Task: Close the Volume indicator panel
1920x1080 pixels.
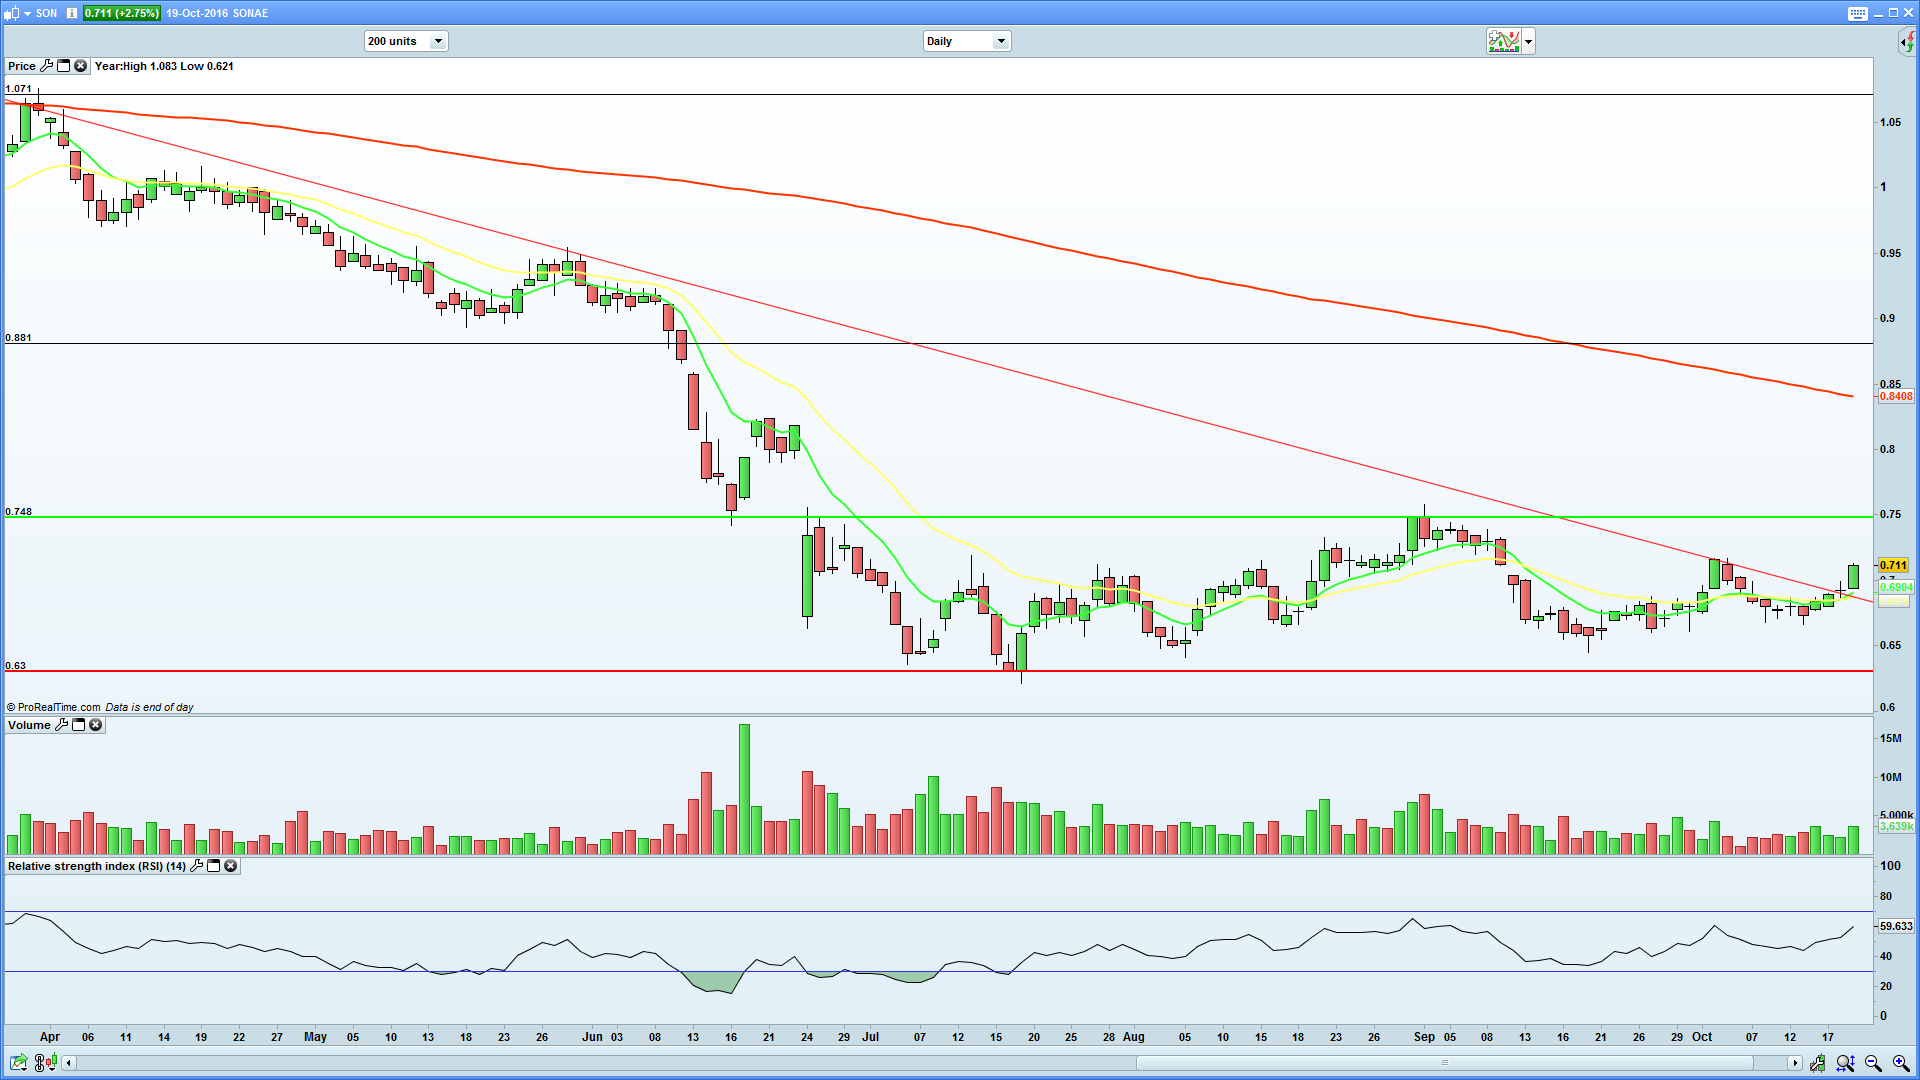Action: coord(96,725)
